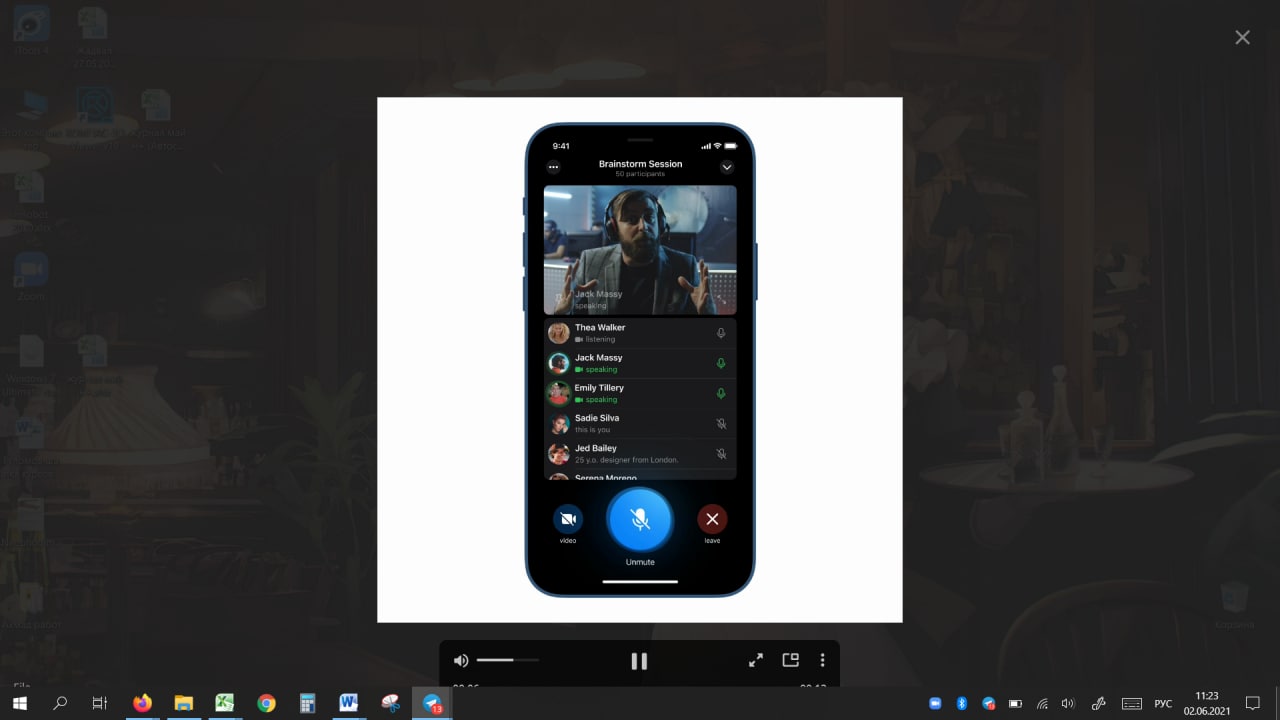Click the Telegram taskbar icon with badge
Image resolution: width=1280 pixels, height=720 pixels.
[x=432, y=703]
